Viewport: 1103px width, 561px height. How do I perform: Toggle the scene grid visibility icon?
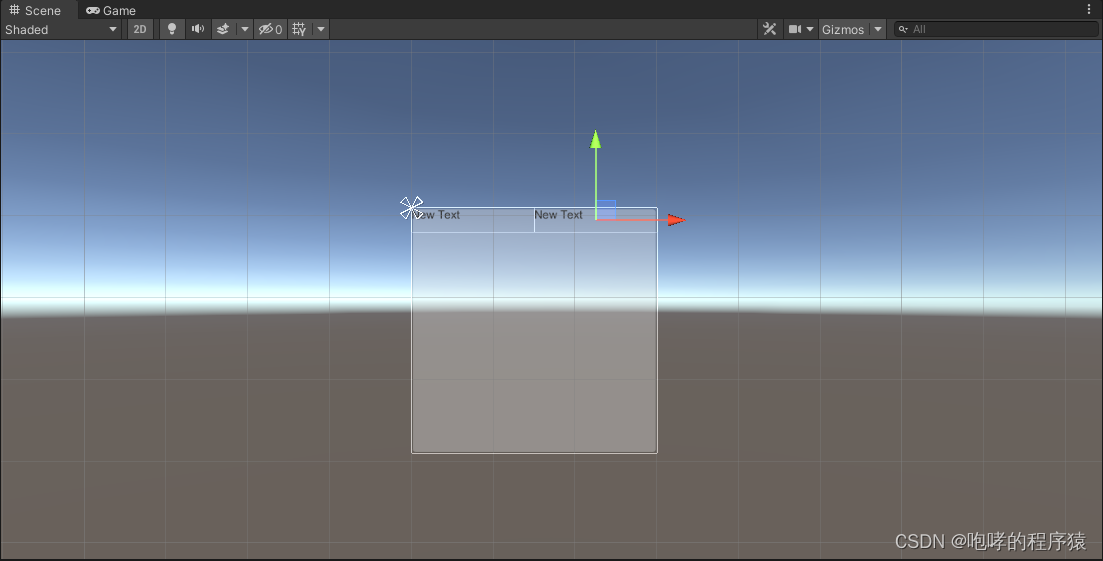pyautogui.click(x=299, y=29)
